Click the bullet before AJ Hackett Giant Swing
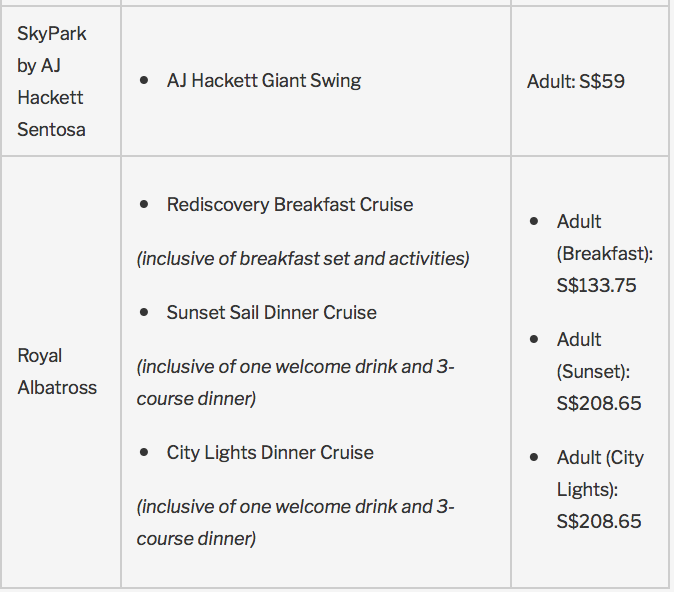The width and height of the screenshot is (674, 592). (x=145, y=81)
